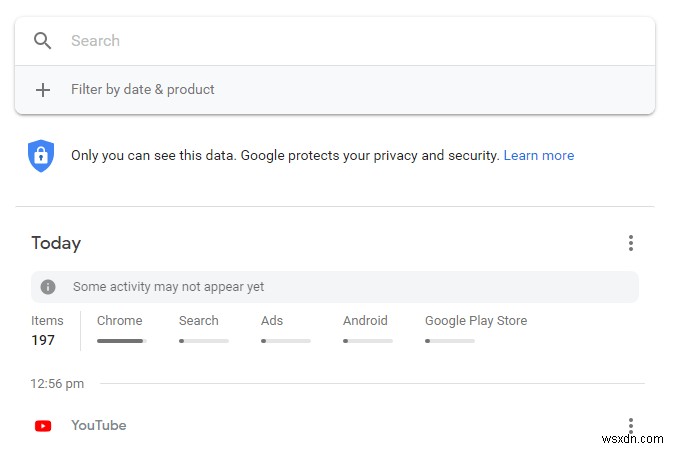
Task: Click the 12:56 pm timestamp
Action: point(57,384)
